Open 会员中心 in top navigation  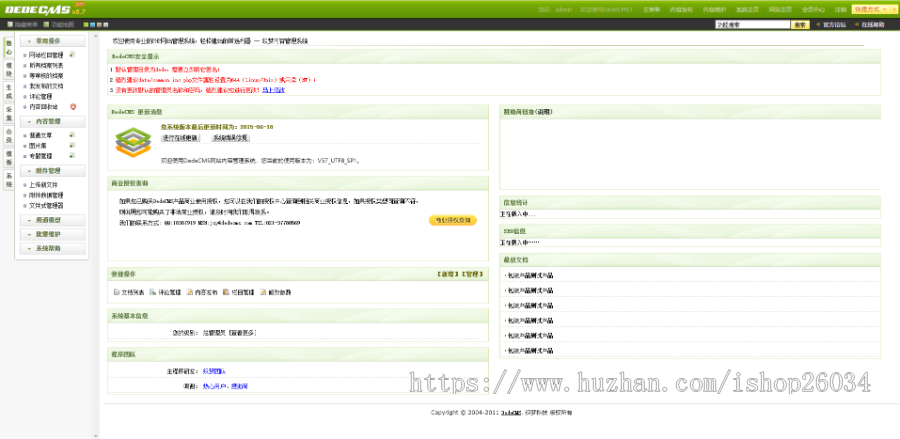(813, 10)
